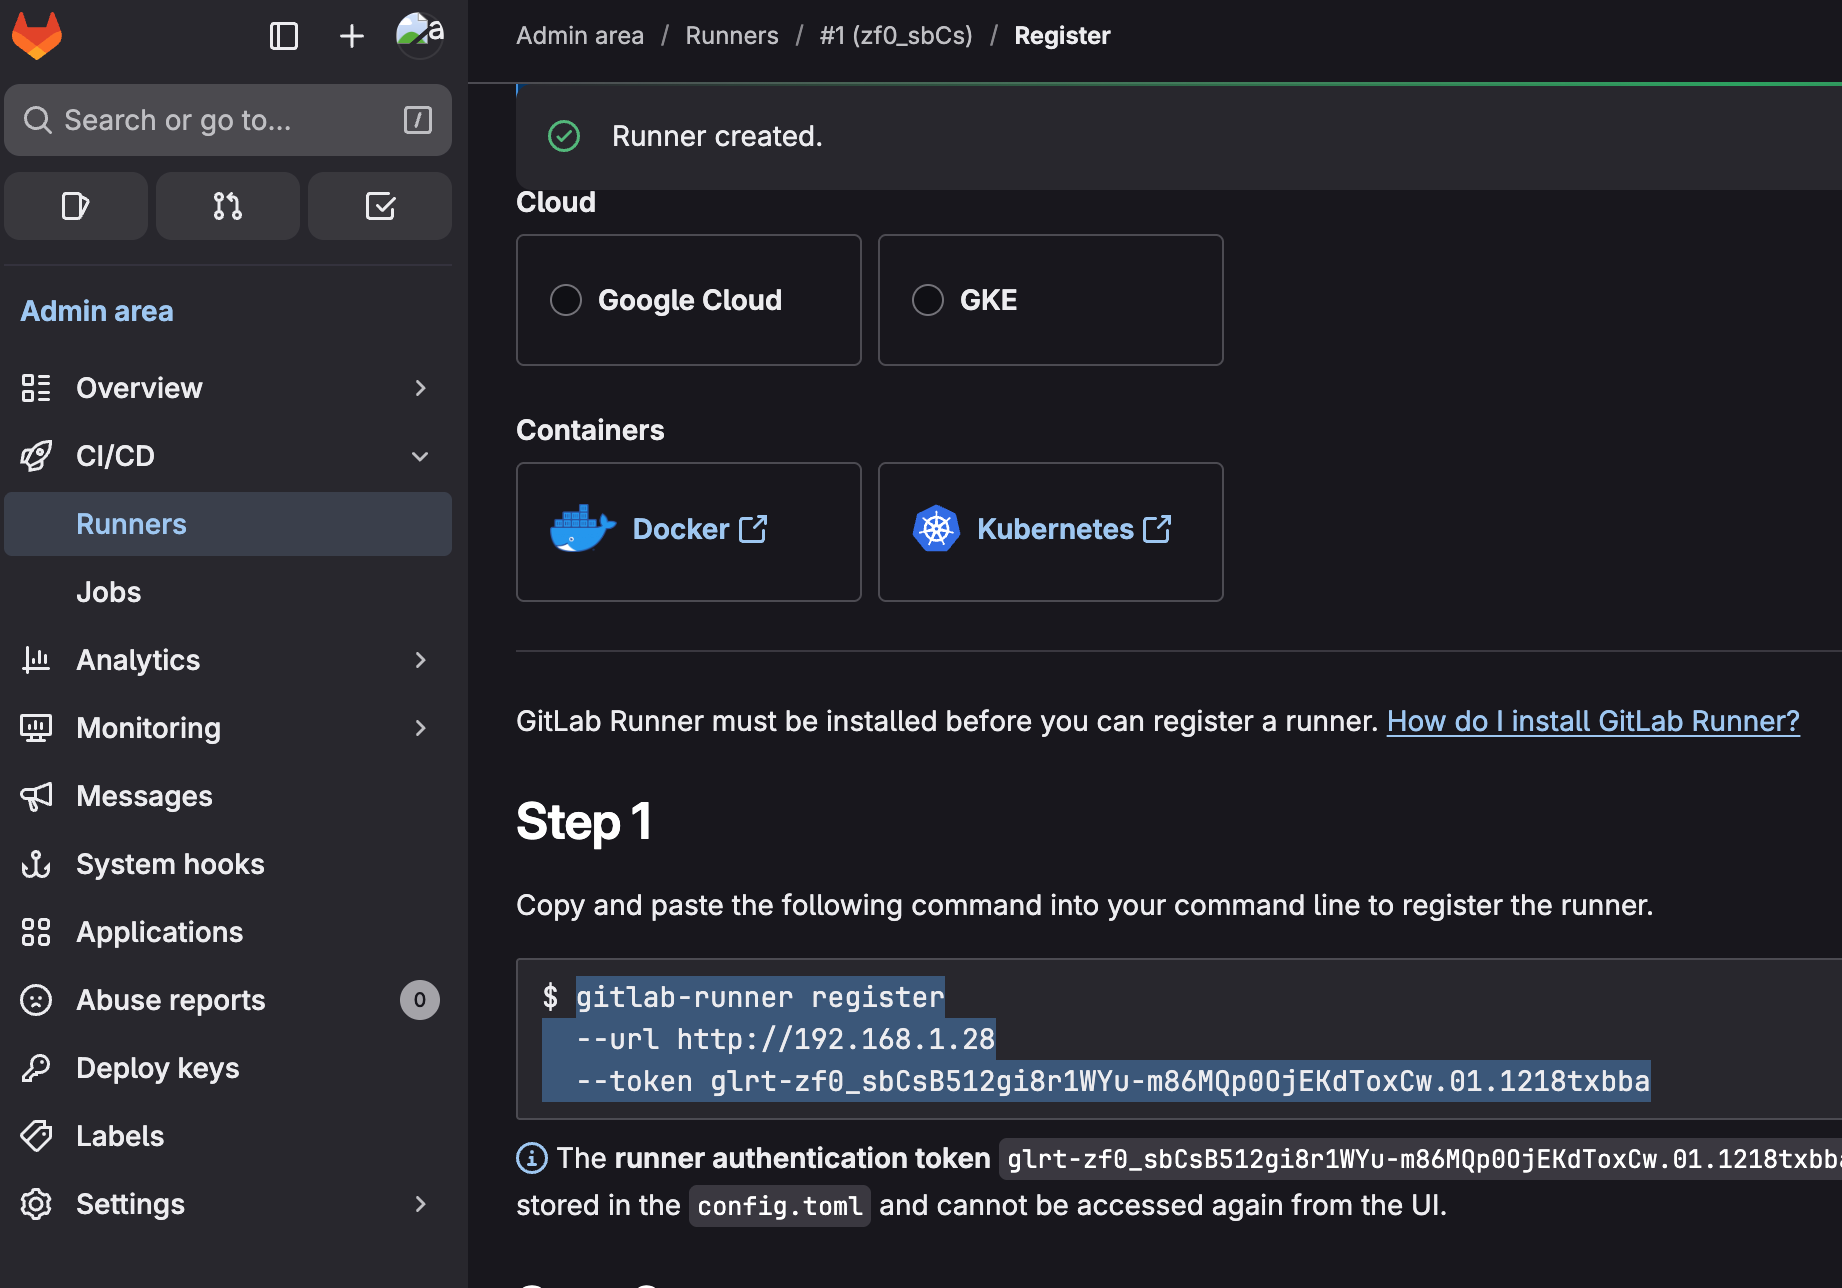Click the CI/CD rocket icon
This screenshot has height=1288, width=1842.
coord(36,456)
